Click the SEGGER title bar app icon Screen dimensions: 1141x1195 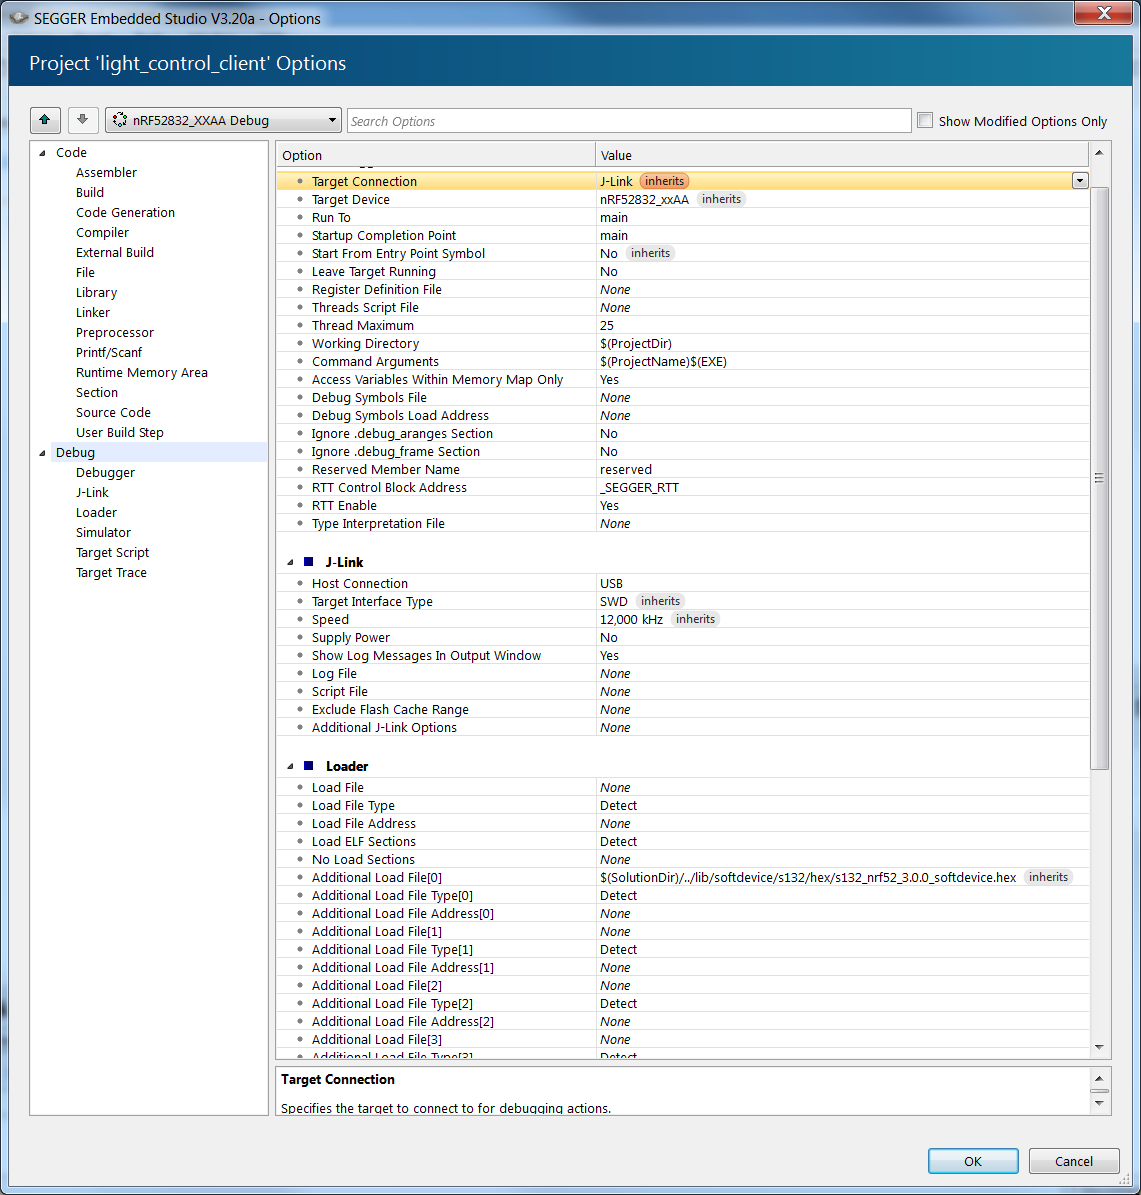coord(18,18)
